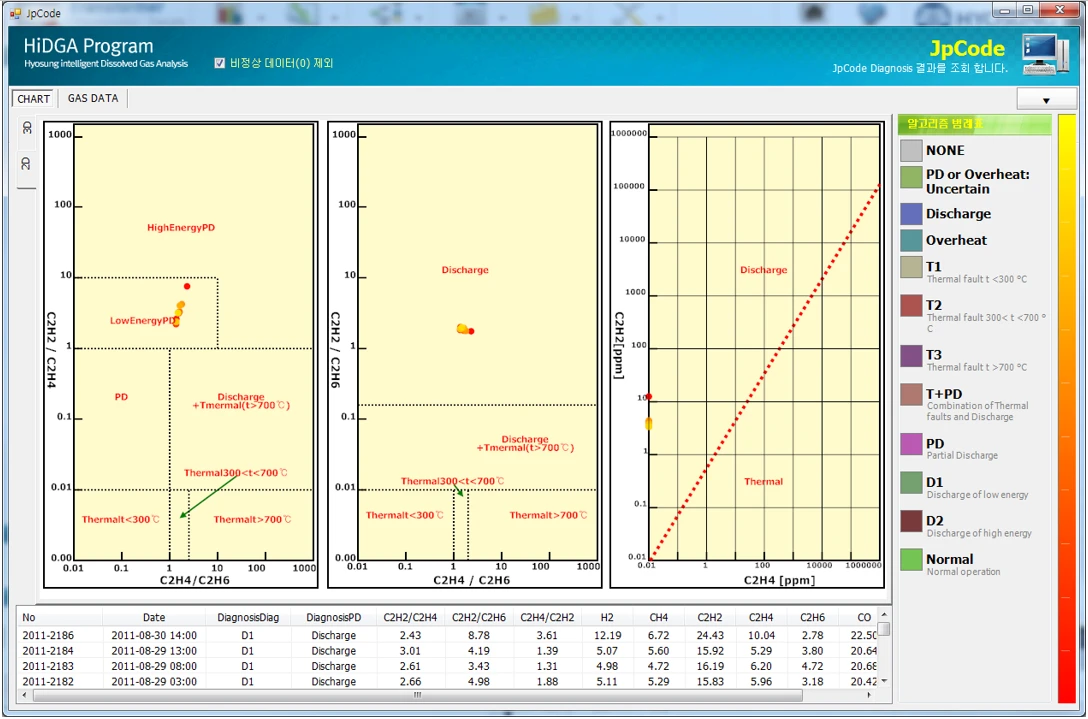The image size is (1088, 719).
Task: Click the table's scroll up arrow
Action: [x=883, y=615]
